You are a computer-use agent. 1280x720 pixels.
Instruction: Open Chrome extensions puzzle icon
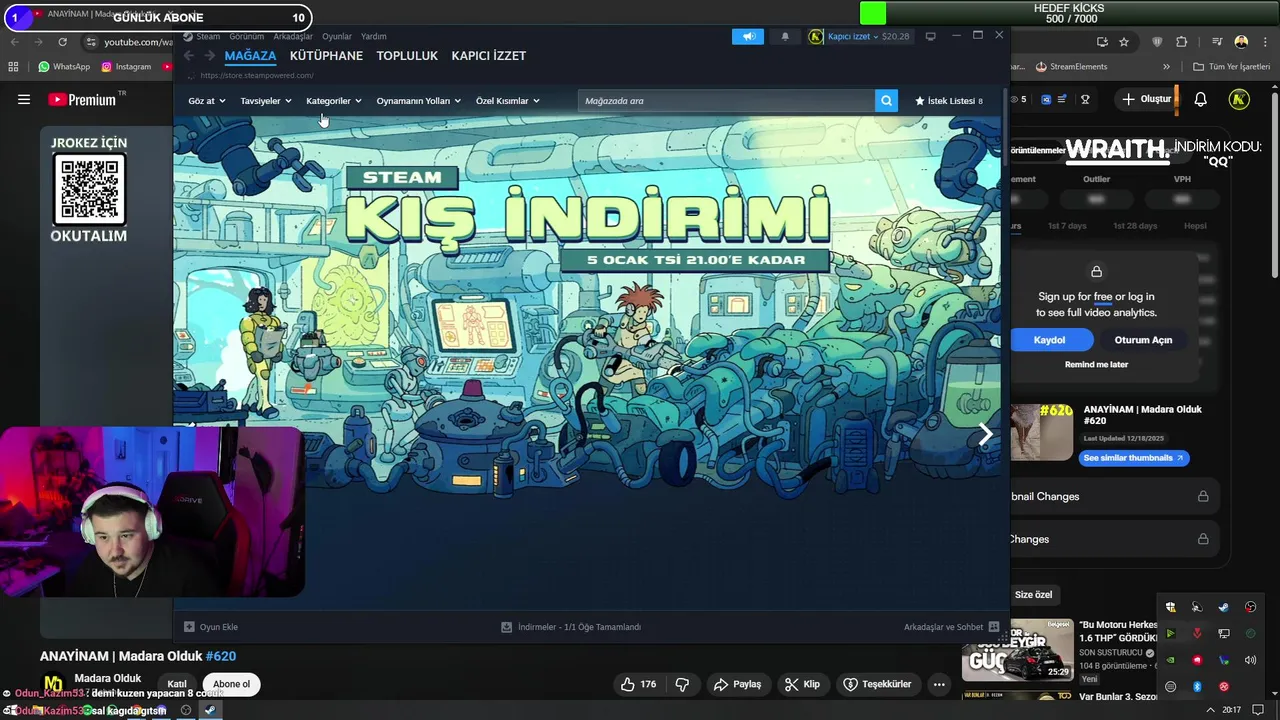(1182, 42)
